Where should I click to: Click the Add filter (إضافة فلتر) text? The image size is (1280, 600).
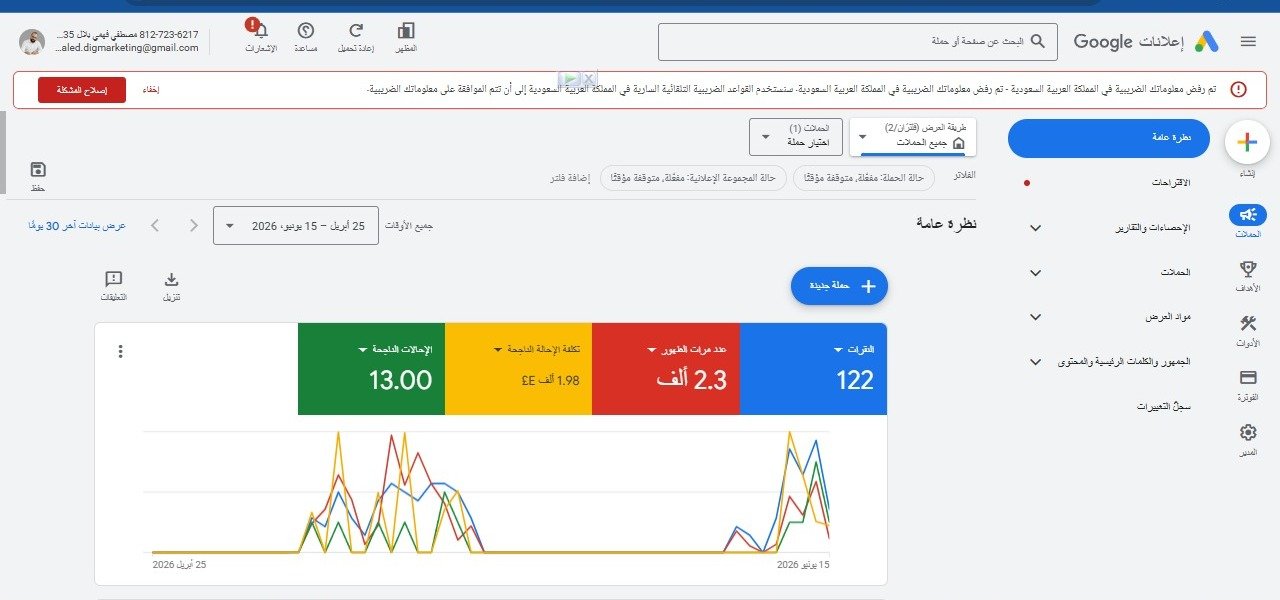coord(570,178)
